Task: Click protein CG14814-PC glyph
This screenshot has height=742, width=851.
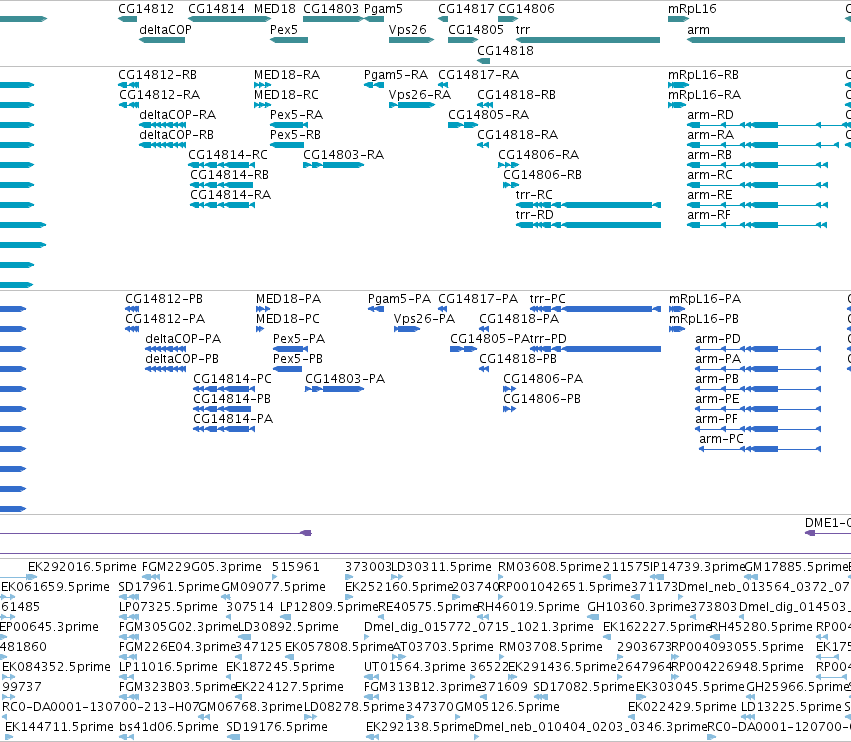Action: tap(223, 389)
